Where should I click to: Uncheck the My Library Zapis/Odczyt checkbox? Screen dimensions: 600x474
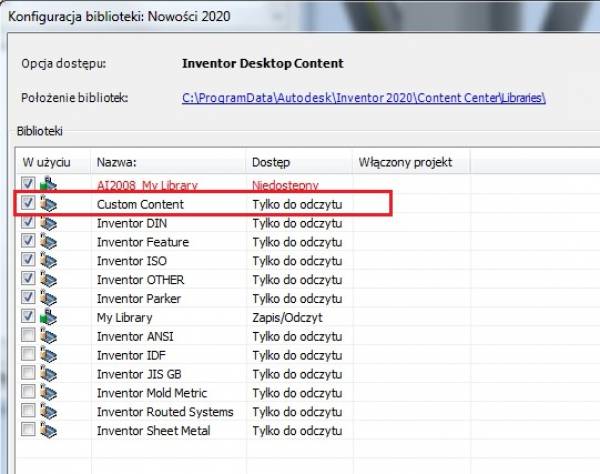(x=28, y=316)
